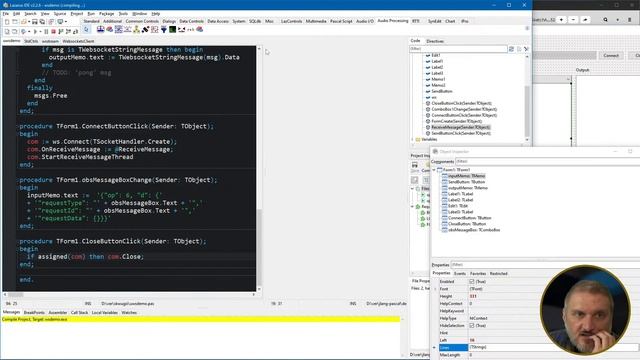The height and width of the screenshot is (360, 640).
Task: Click the Code Explorer vertical scrollbar
Action: pyautogui.click(x=527, y=98)
